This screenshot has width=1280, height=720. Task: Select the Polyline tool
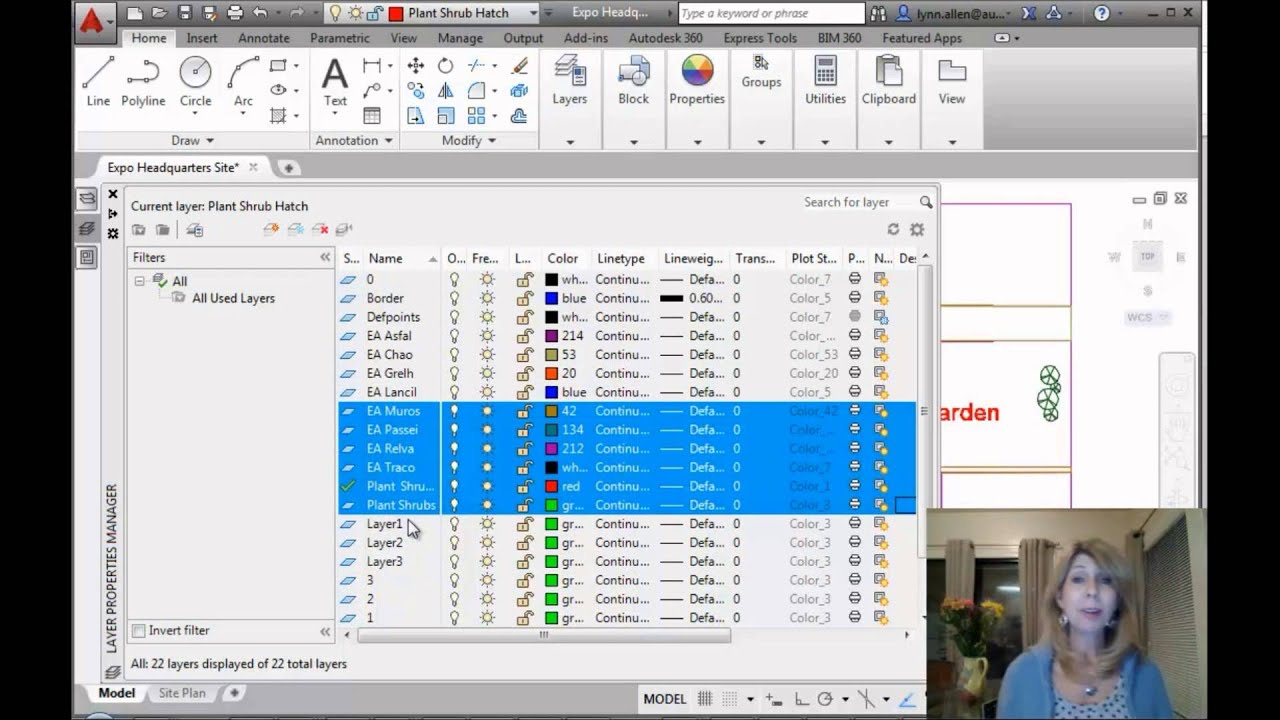[x=143, y=82]
